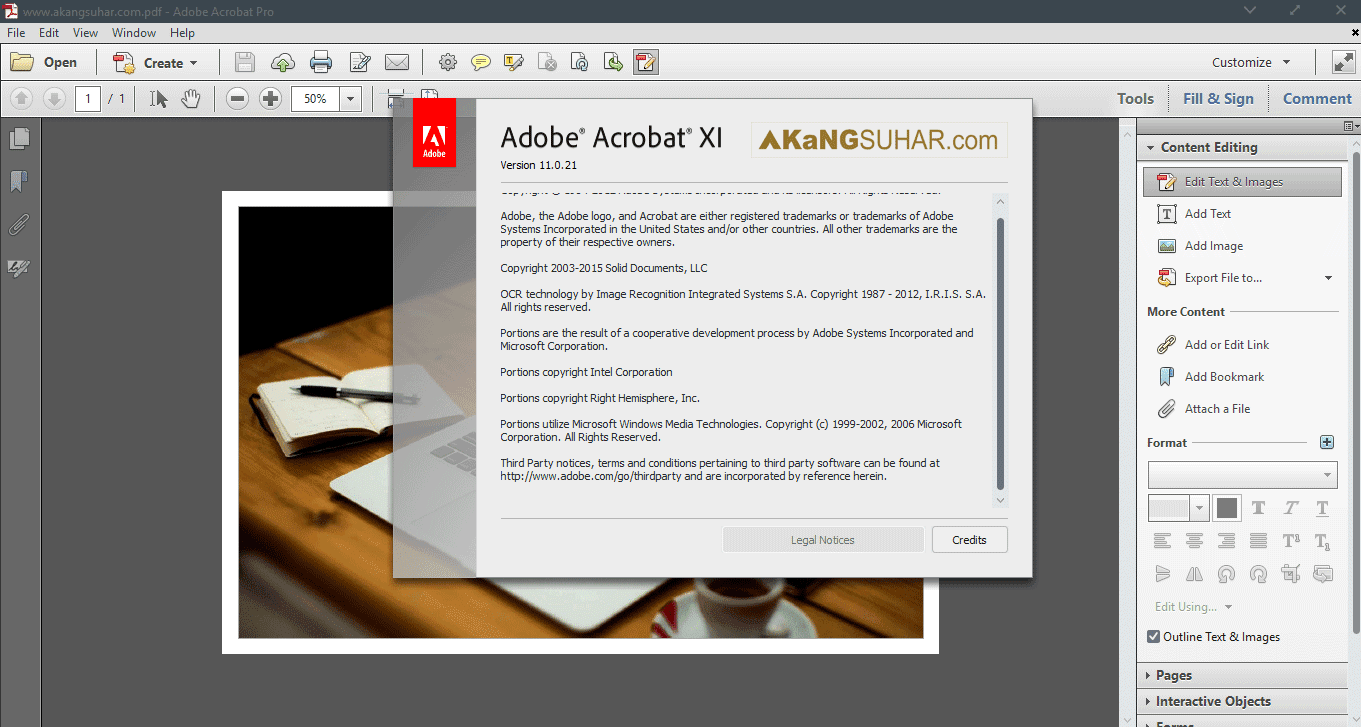
Task: Click the gray text color swatch
Action: coord(1227,508)
